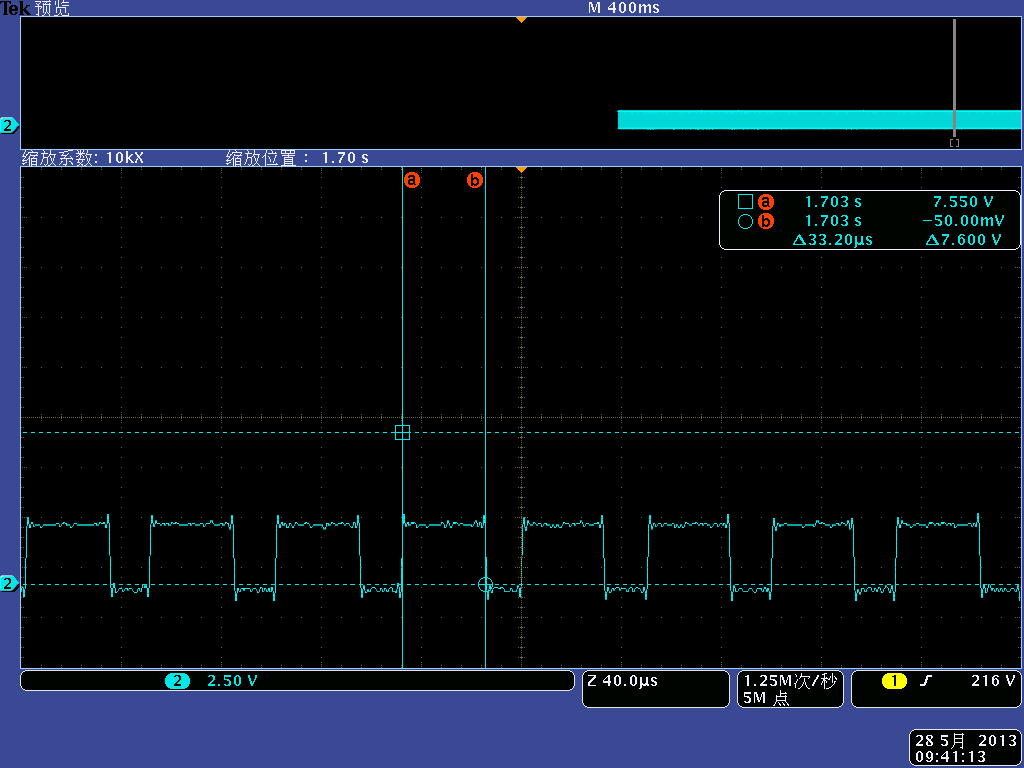
Task: Click channel 2 ground indicator in zoom view
Action: click(x=8, y=583)
